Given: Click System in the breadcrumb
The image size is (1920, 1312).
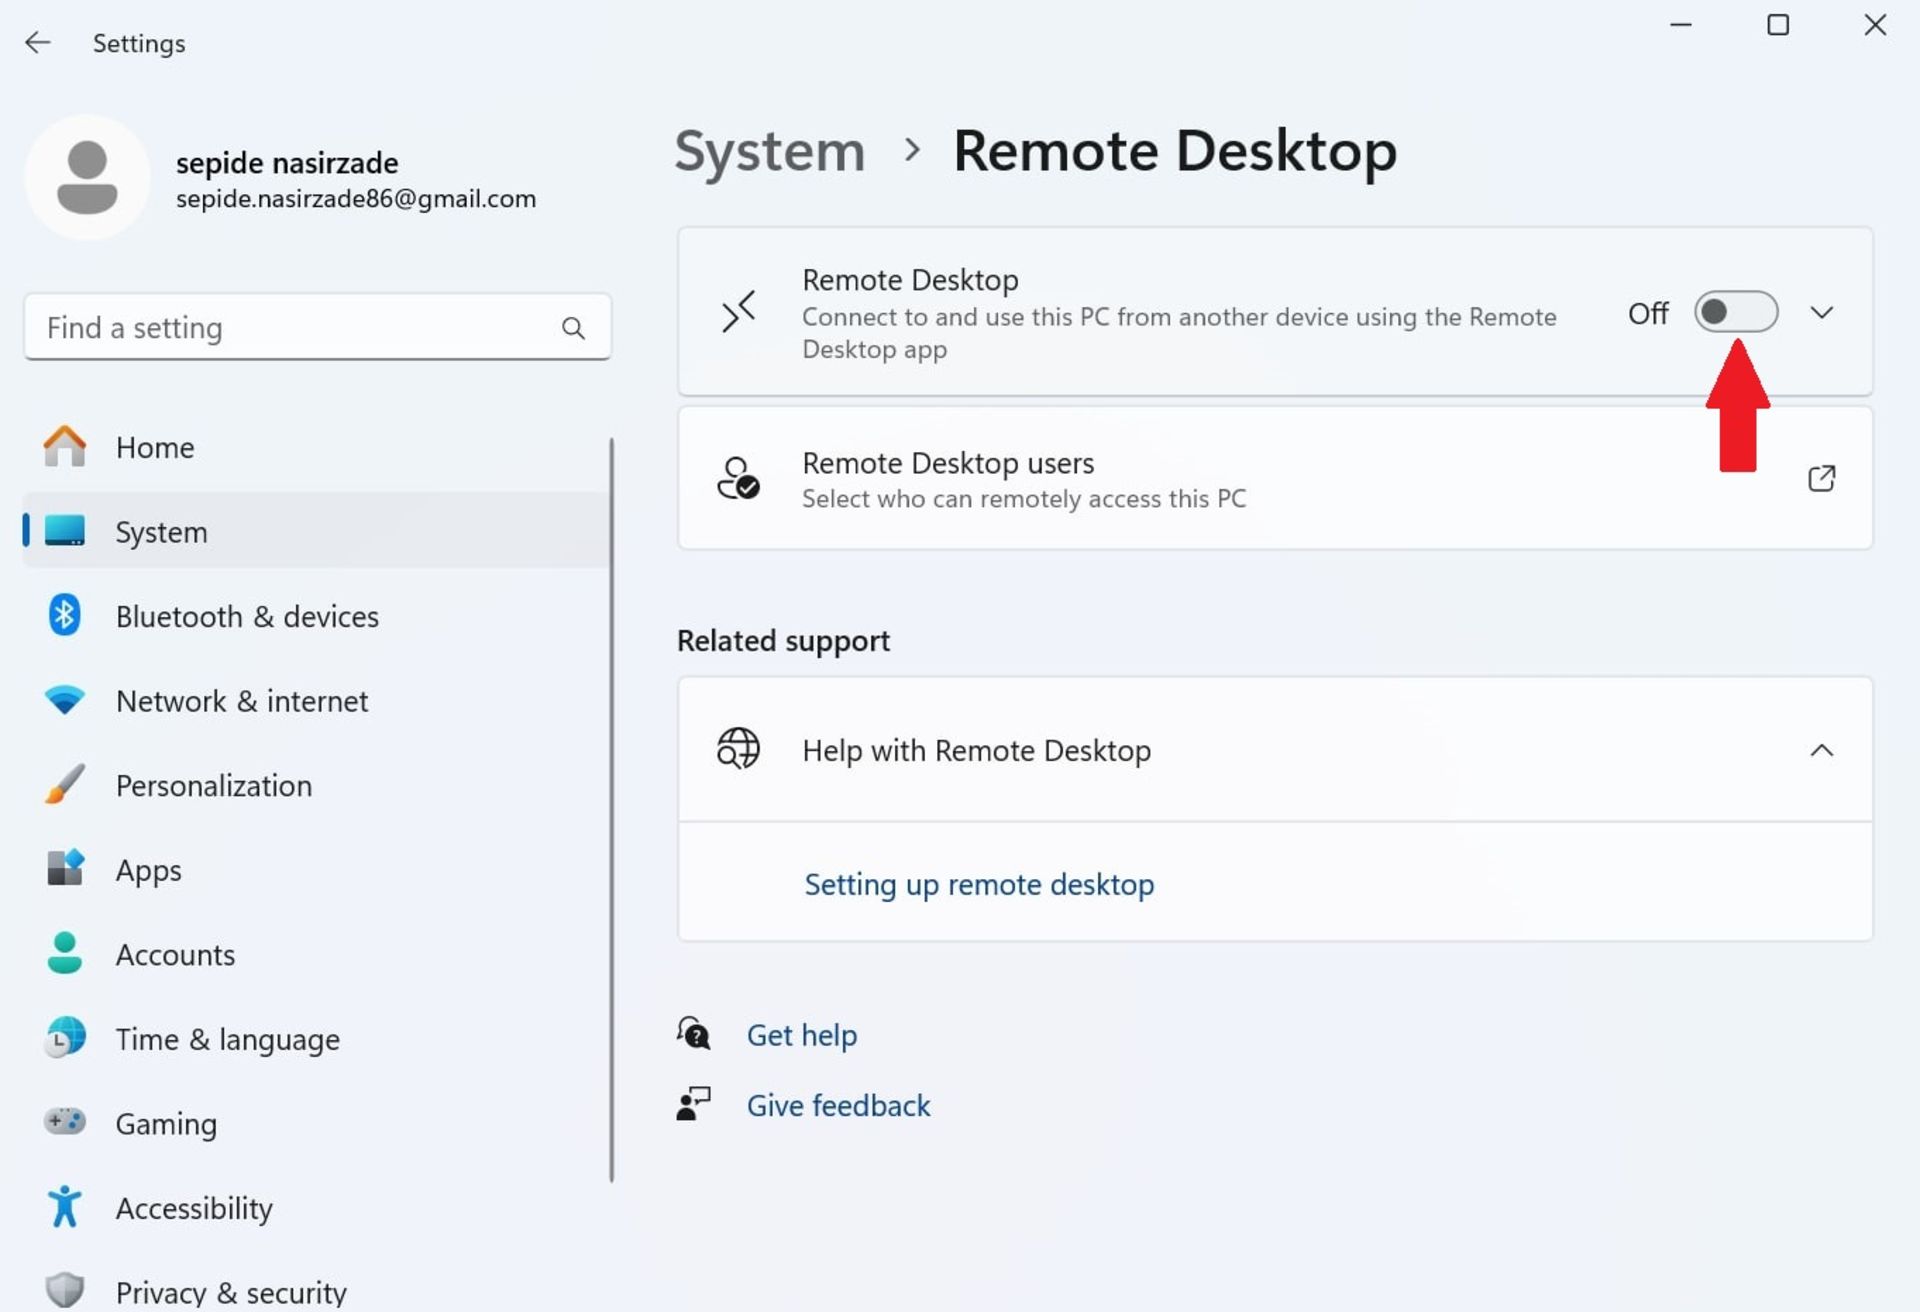Looking at the screenshot, I should [x=769, y=152].
